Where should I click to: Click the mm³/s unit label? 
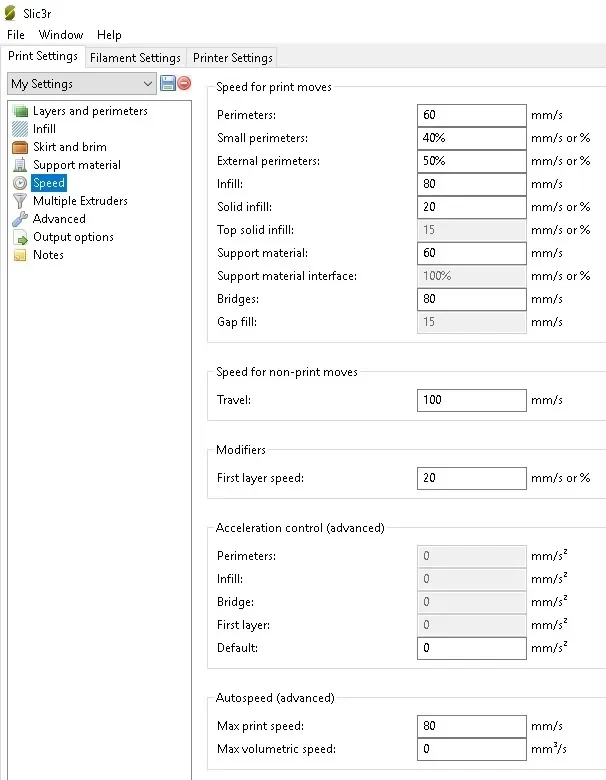coord(548,749)
